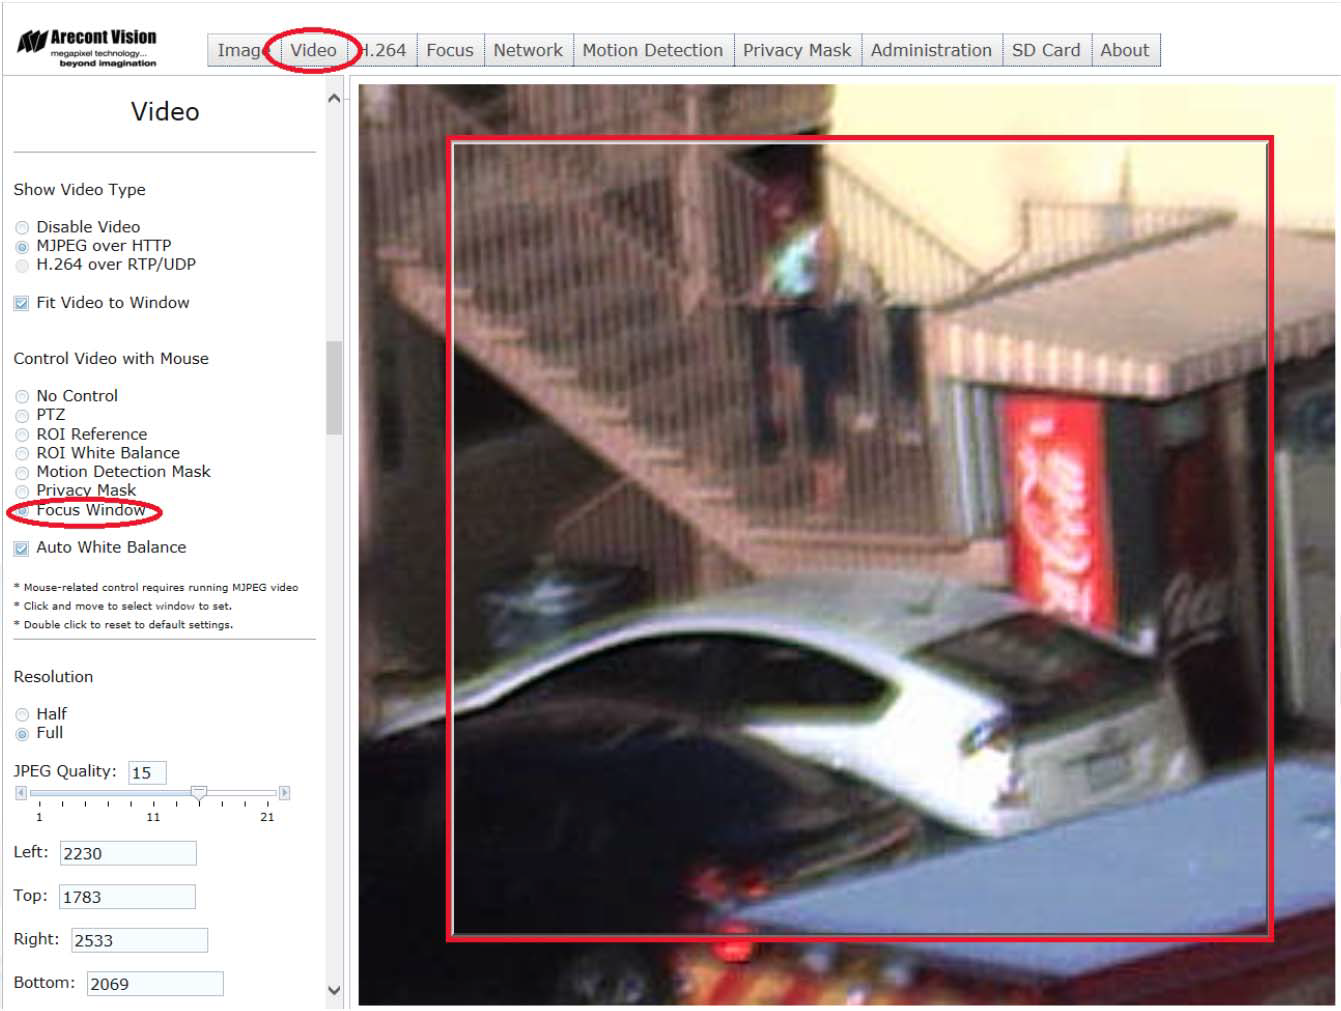Click the settings panel scrollbar thumb
The height and width of the screenshot is (1011, 1341).
(x=334, y=388)
